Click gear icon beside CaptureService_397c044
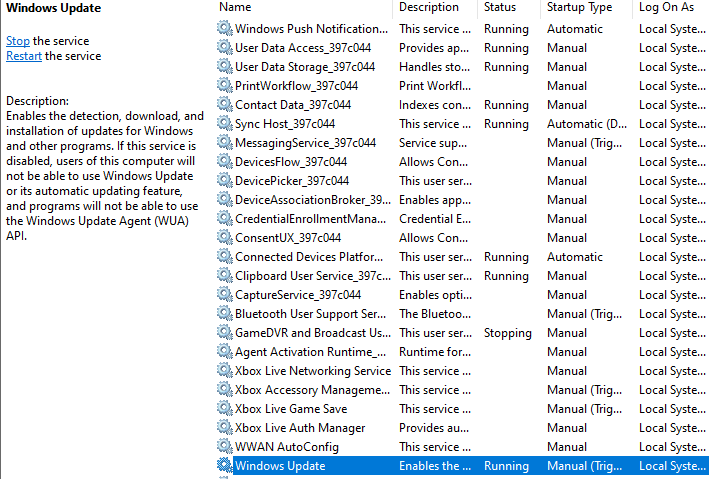 pyautogui.click(x=224, y=294)
